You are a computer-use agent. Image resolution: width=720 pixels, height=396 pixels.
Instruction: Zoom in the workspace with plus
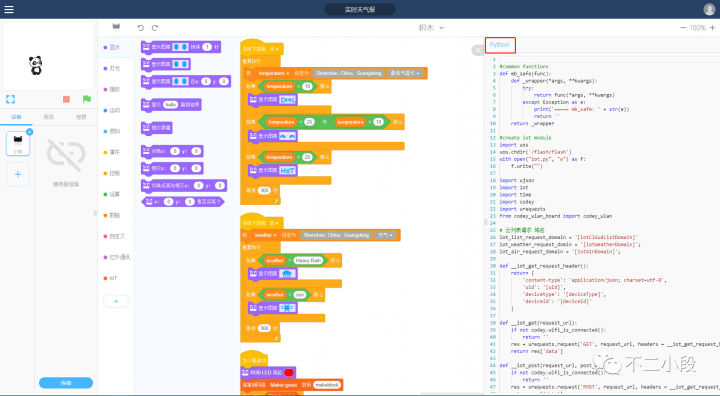712,28
